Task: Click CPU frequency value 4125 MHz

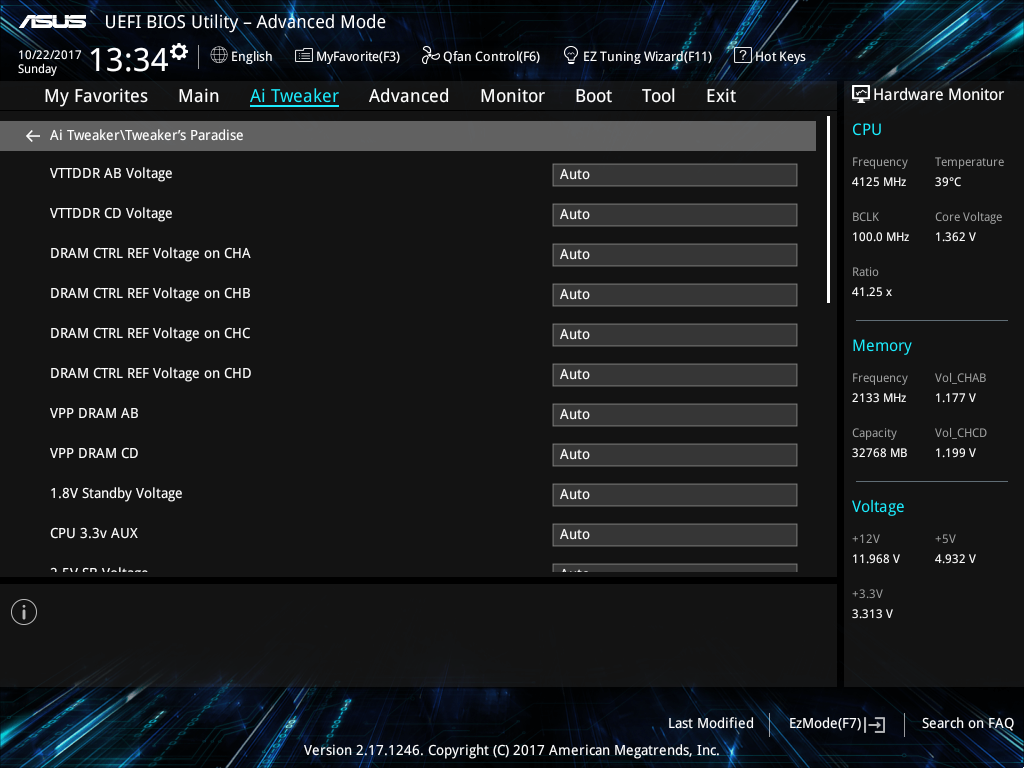Action: tap(879, 182)
